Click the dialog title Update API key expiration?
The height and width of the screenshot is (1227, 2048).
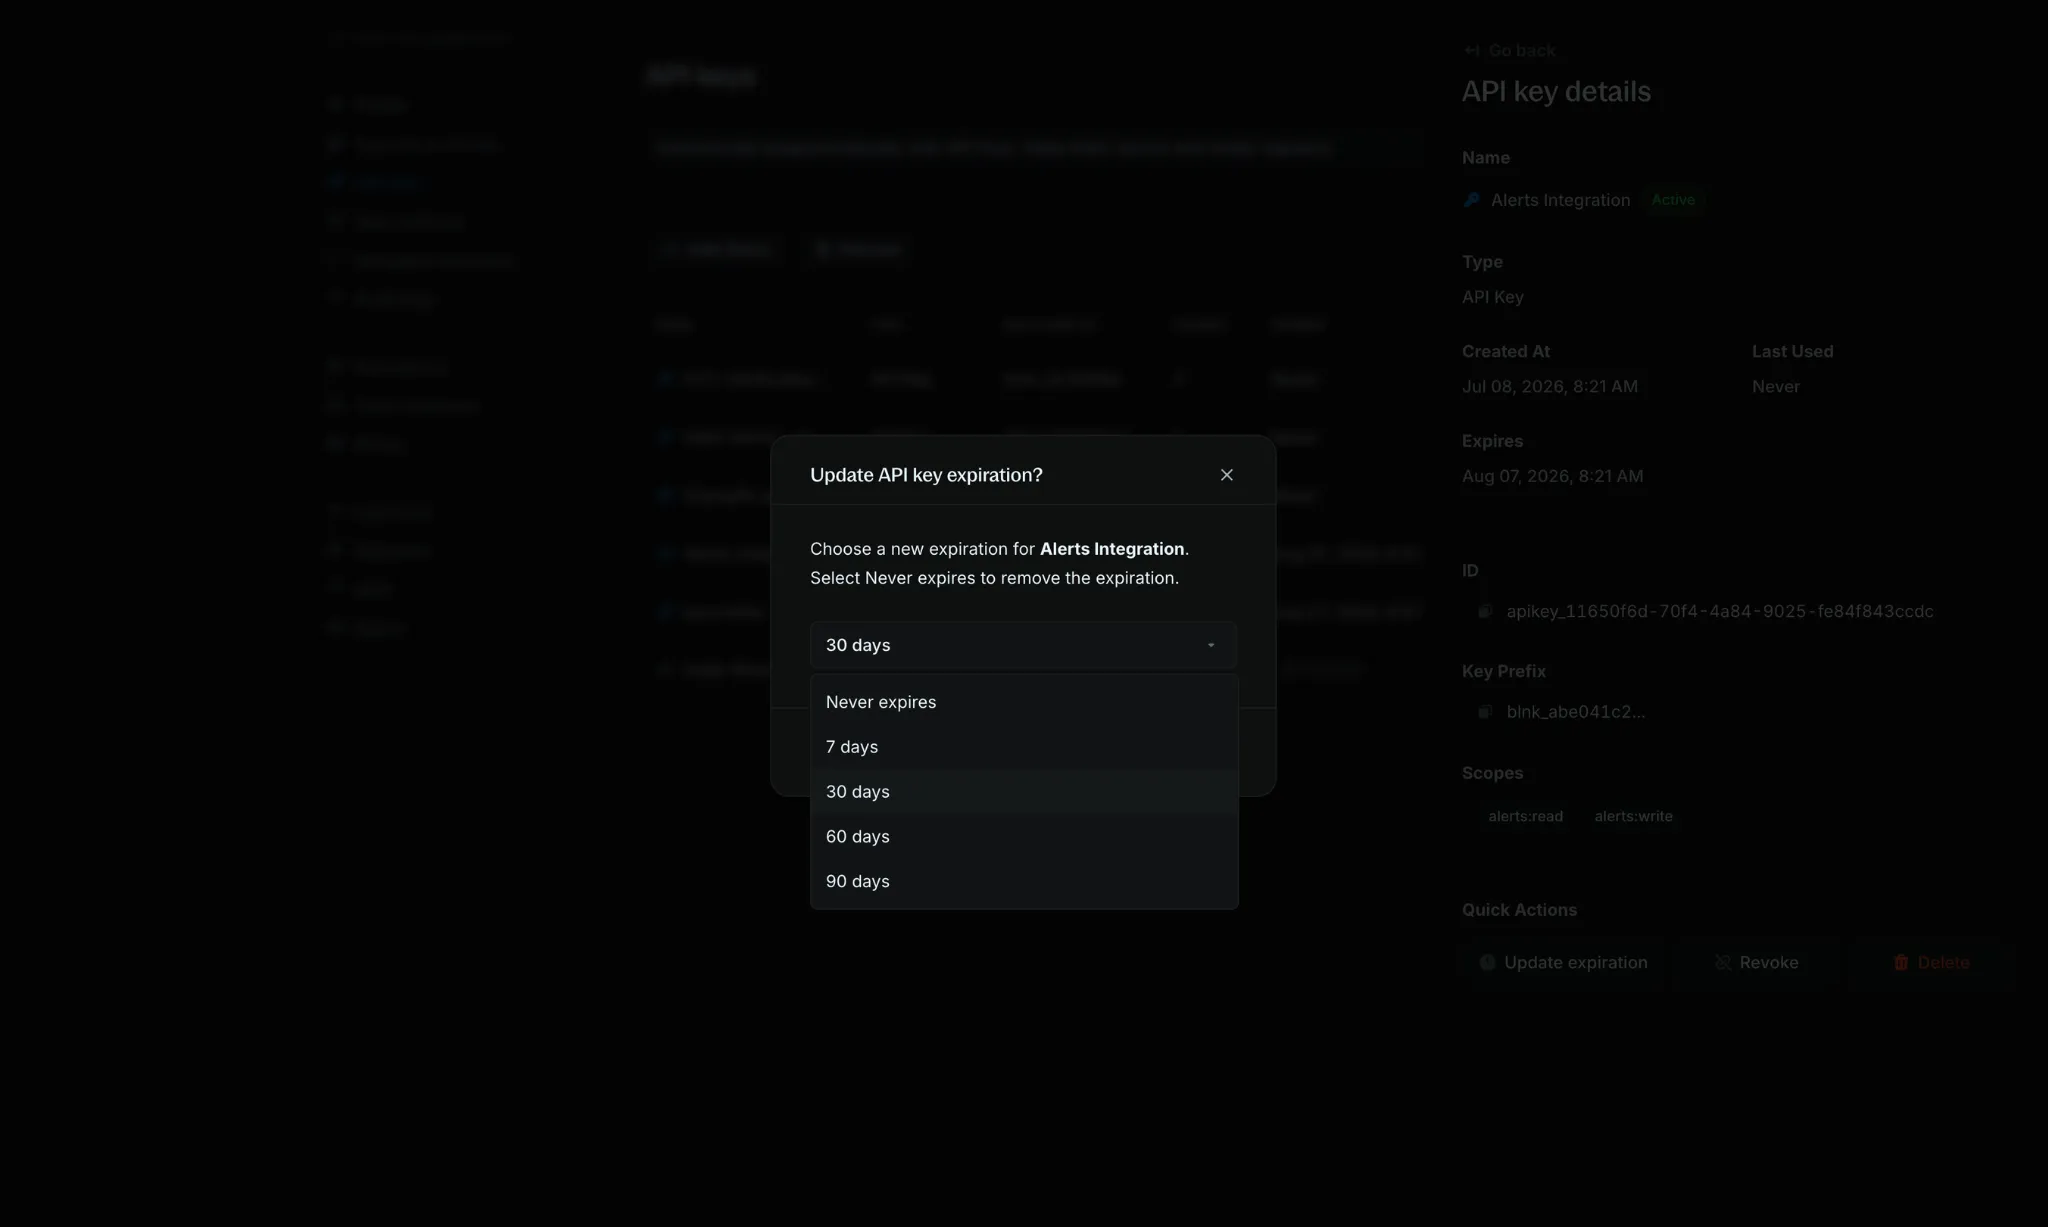pyautogui.click(x=926, y=475)
